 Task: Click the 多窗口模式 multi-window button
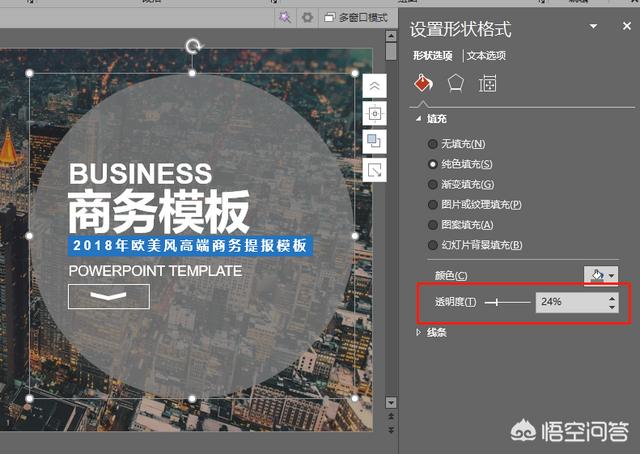356,18
